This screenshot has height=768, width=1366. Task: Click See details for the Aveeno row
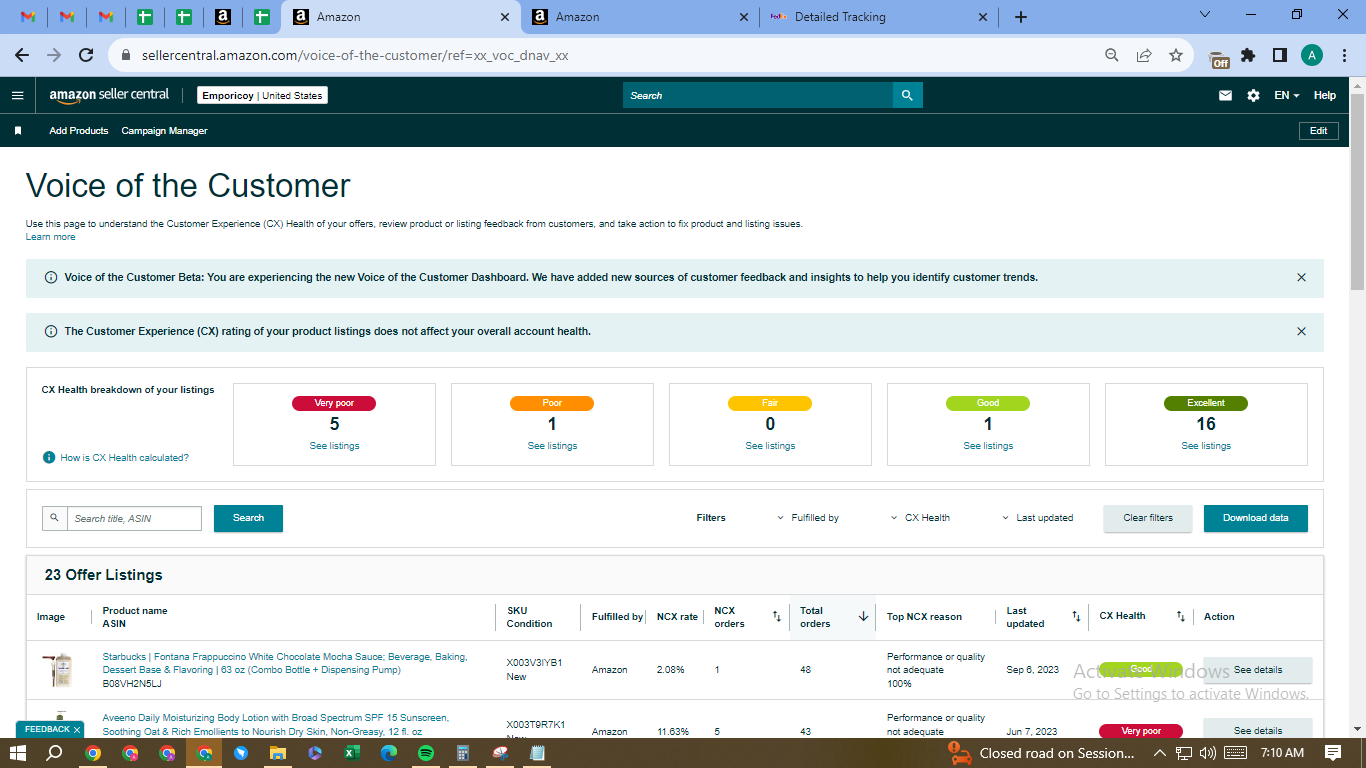1258,730
